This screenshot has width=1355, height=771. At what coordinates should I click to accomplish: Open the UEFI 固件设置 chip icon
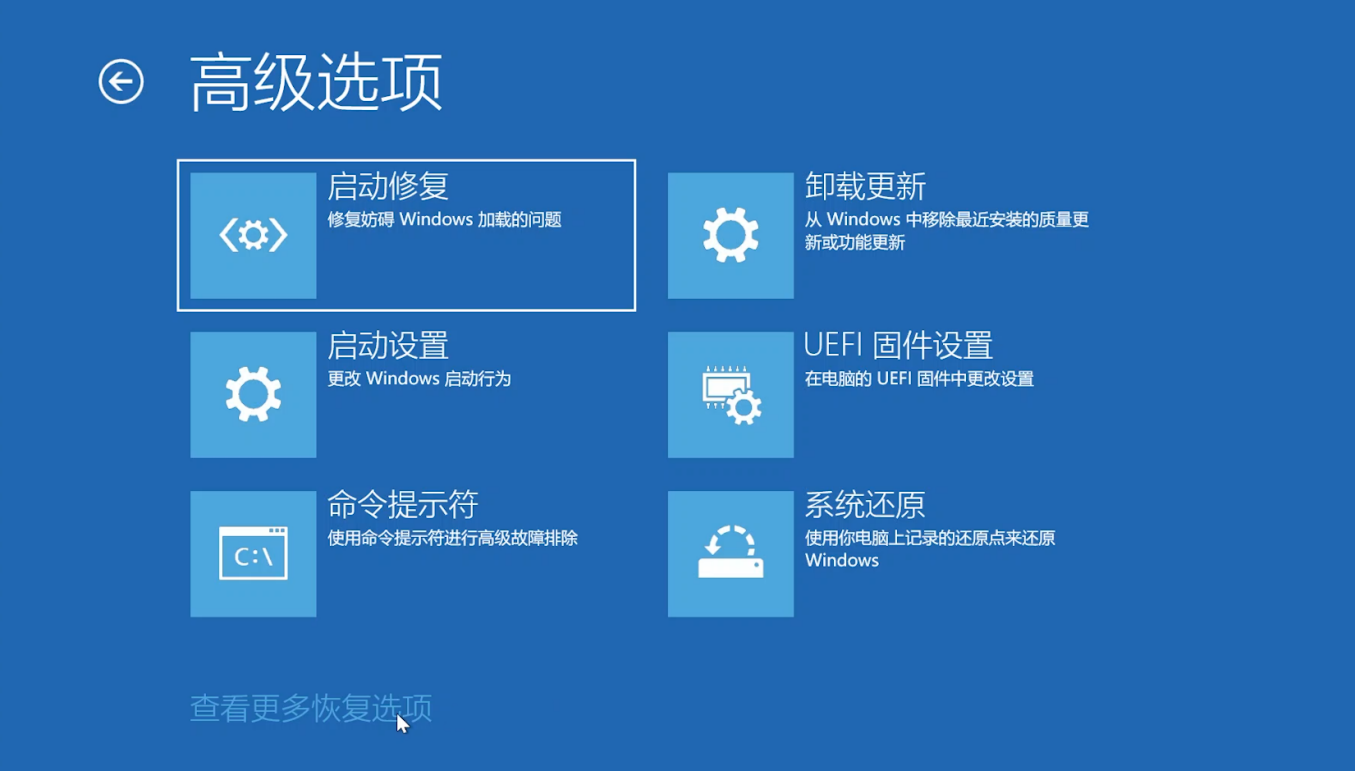pos(731,394)
